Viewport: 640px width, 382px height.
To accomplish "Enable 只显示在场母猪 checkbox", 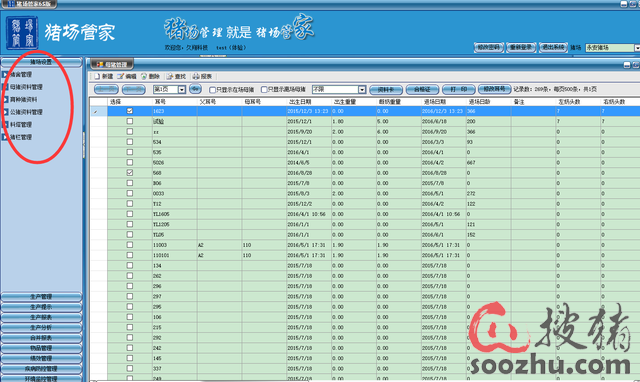I will click(x=212, y=89).
